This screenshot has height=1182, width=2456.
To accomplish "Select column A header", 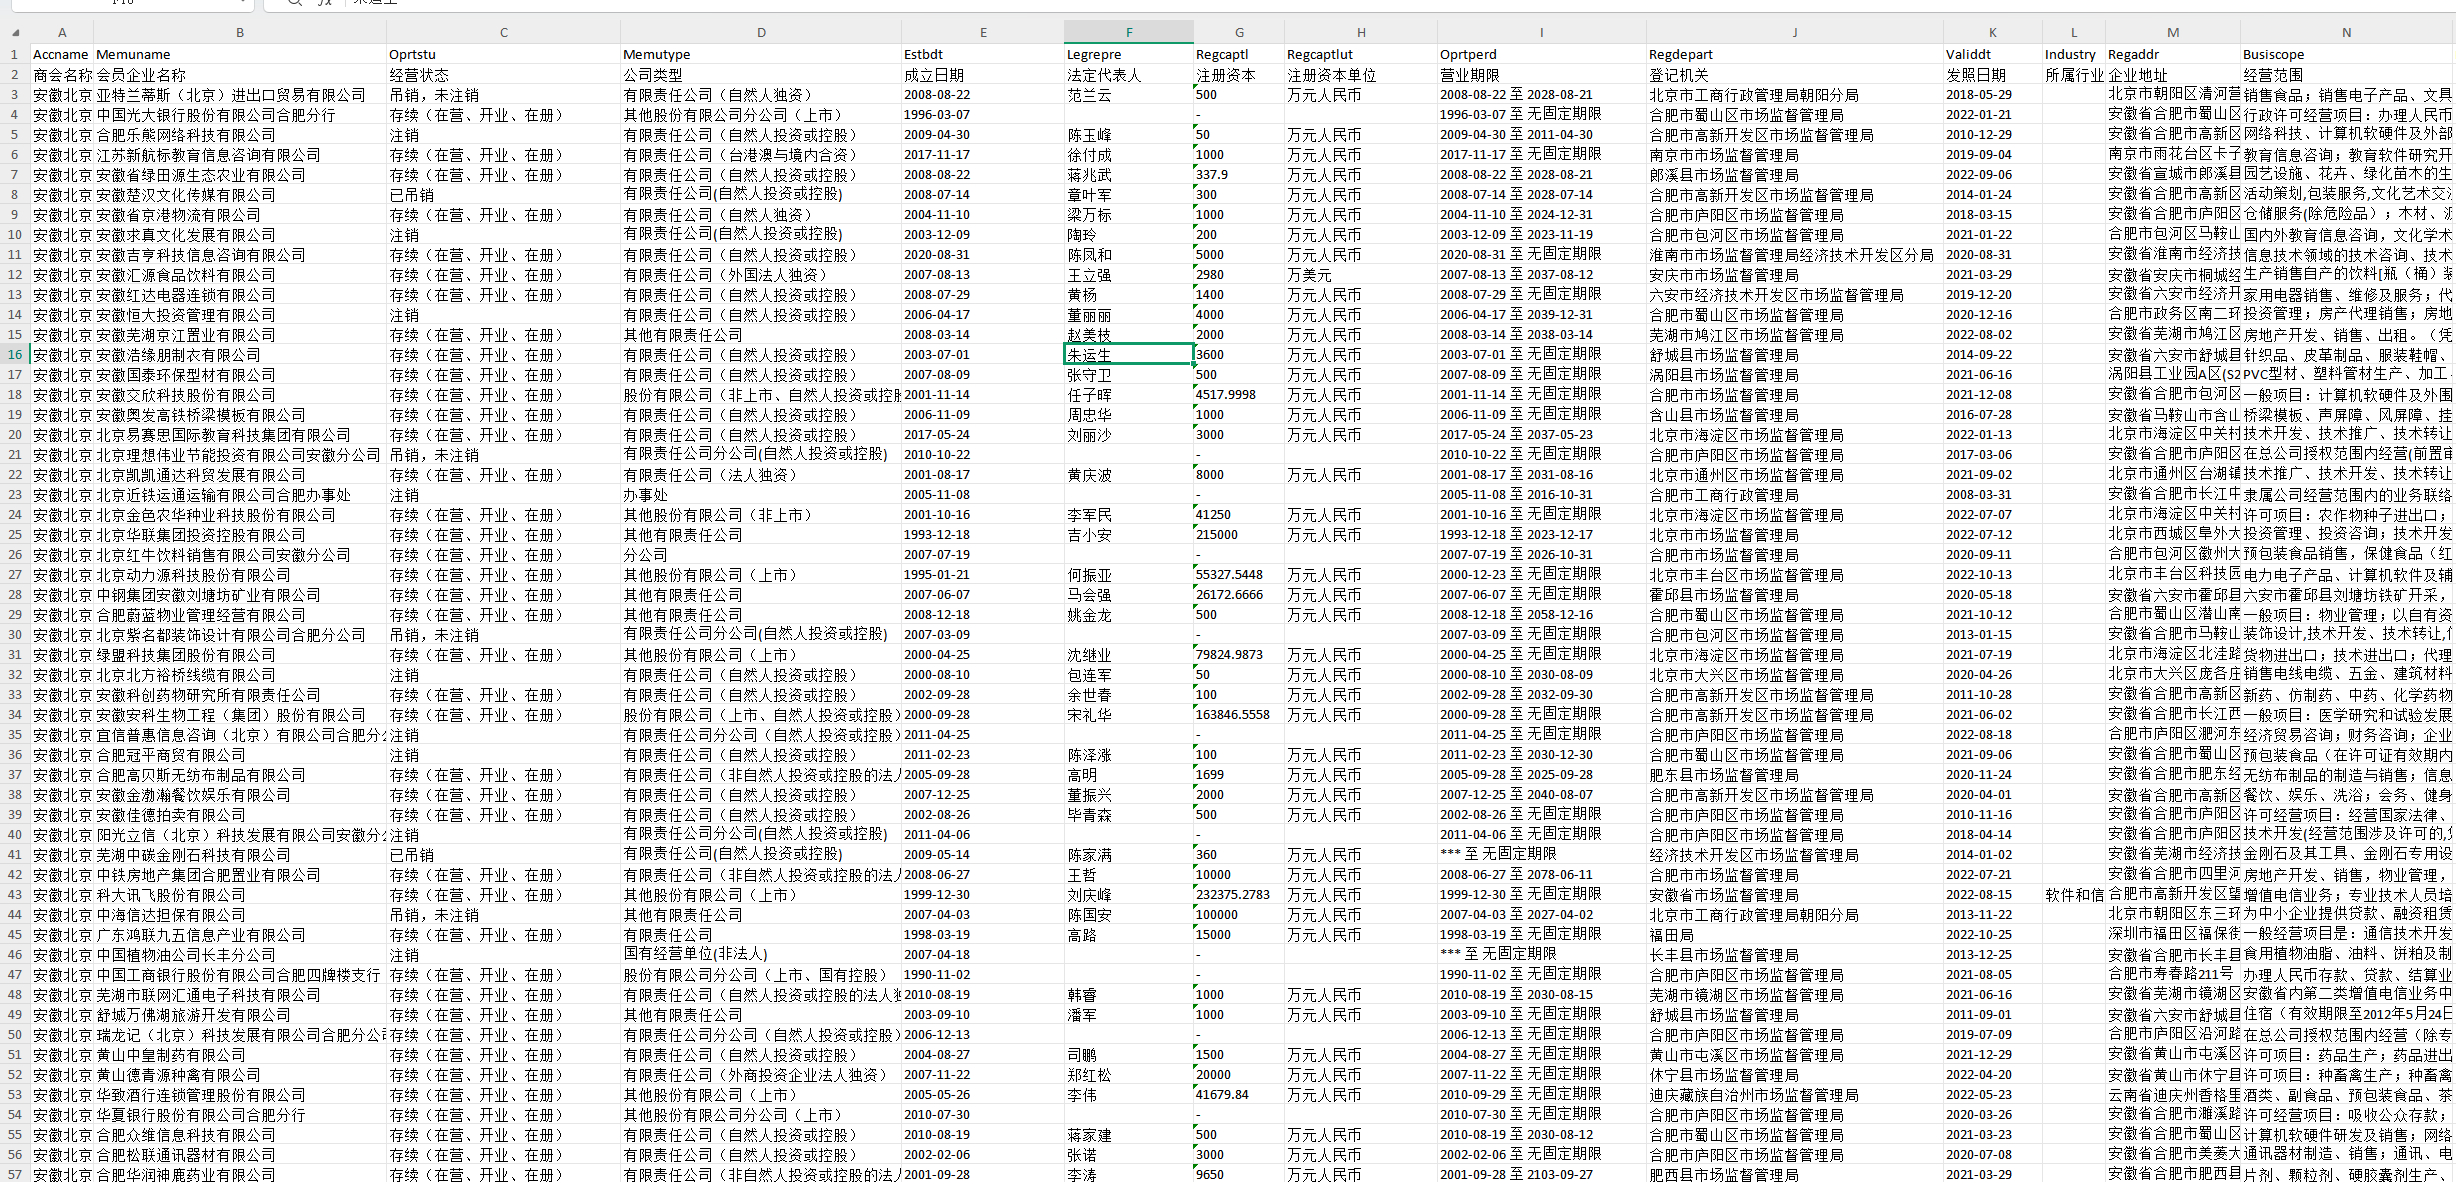I will point(61,32).
